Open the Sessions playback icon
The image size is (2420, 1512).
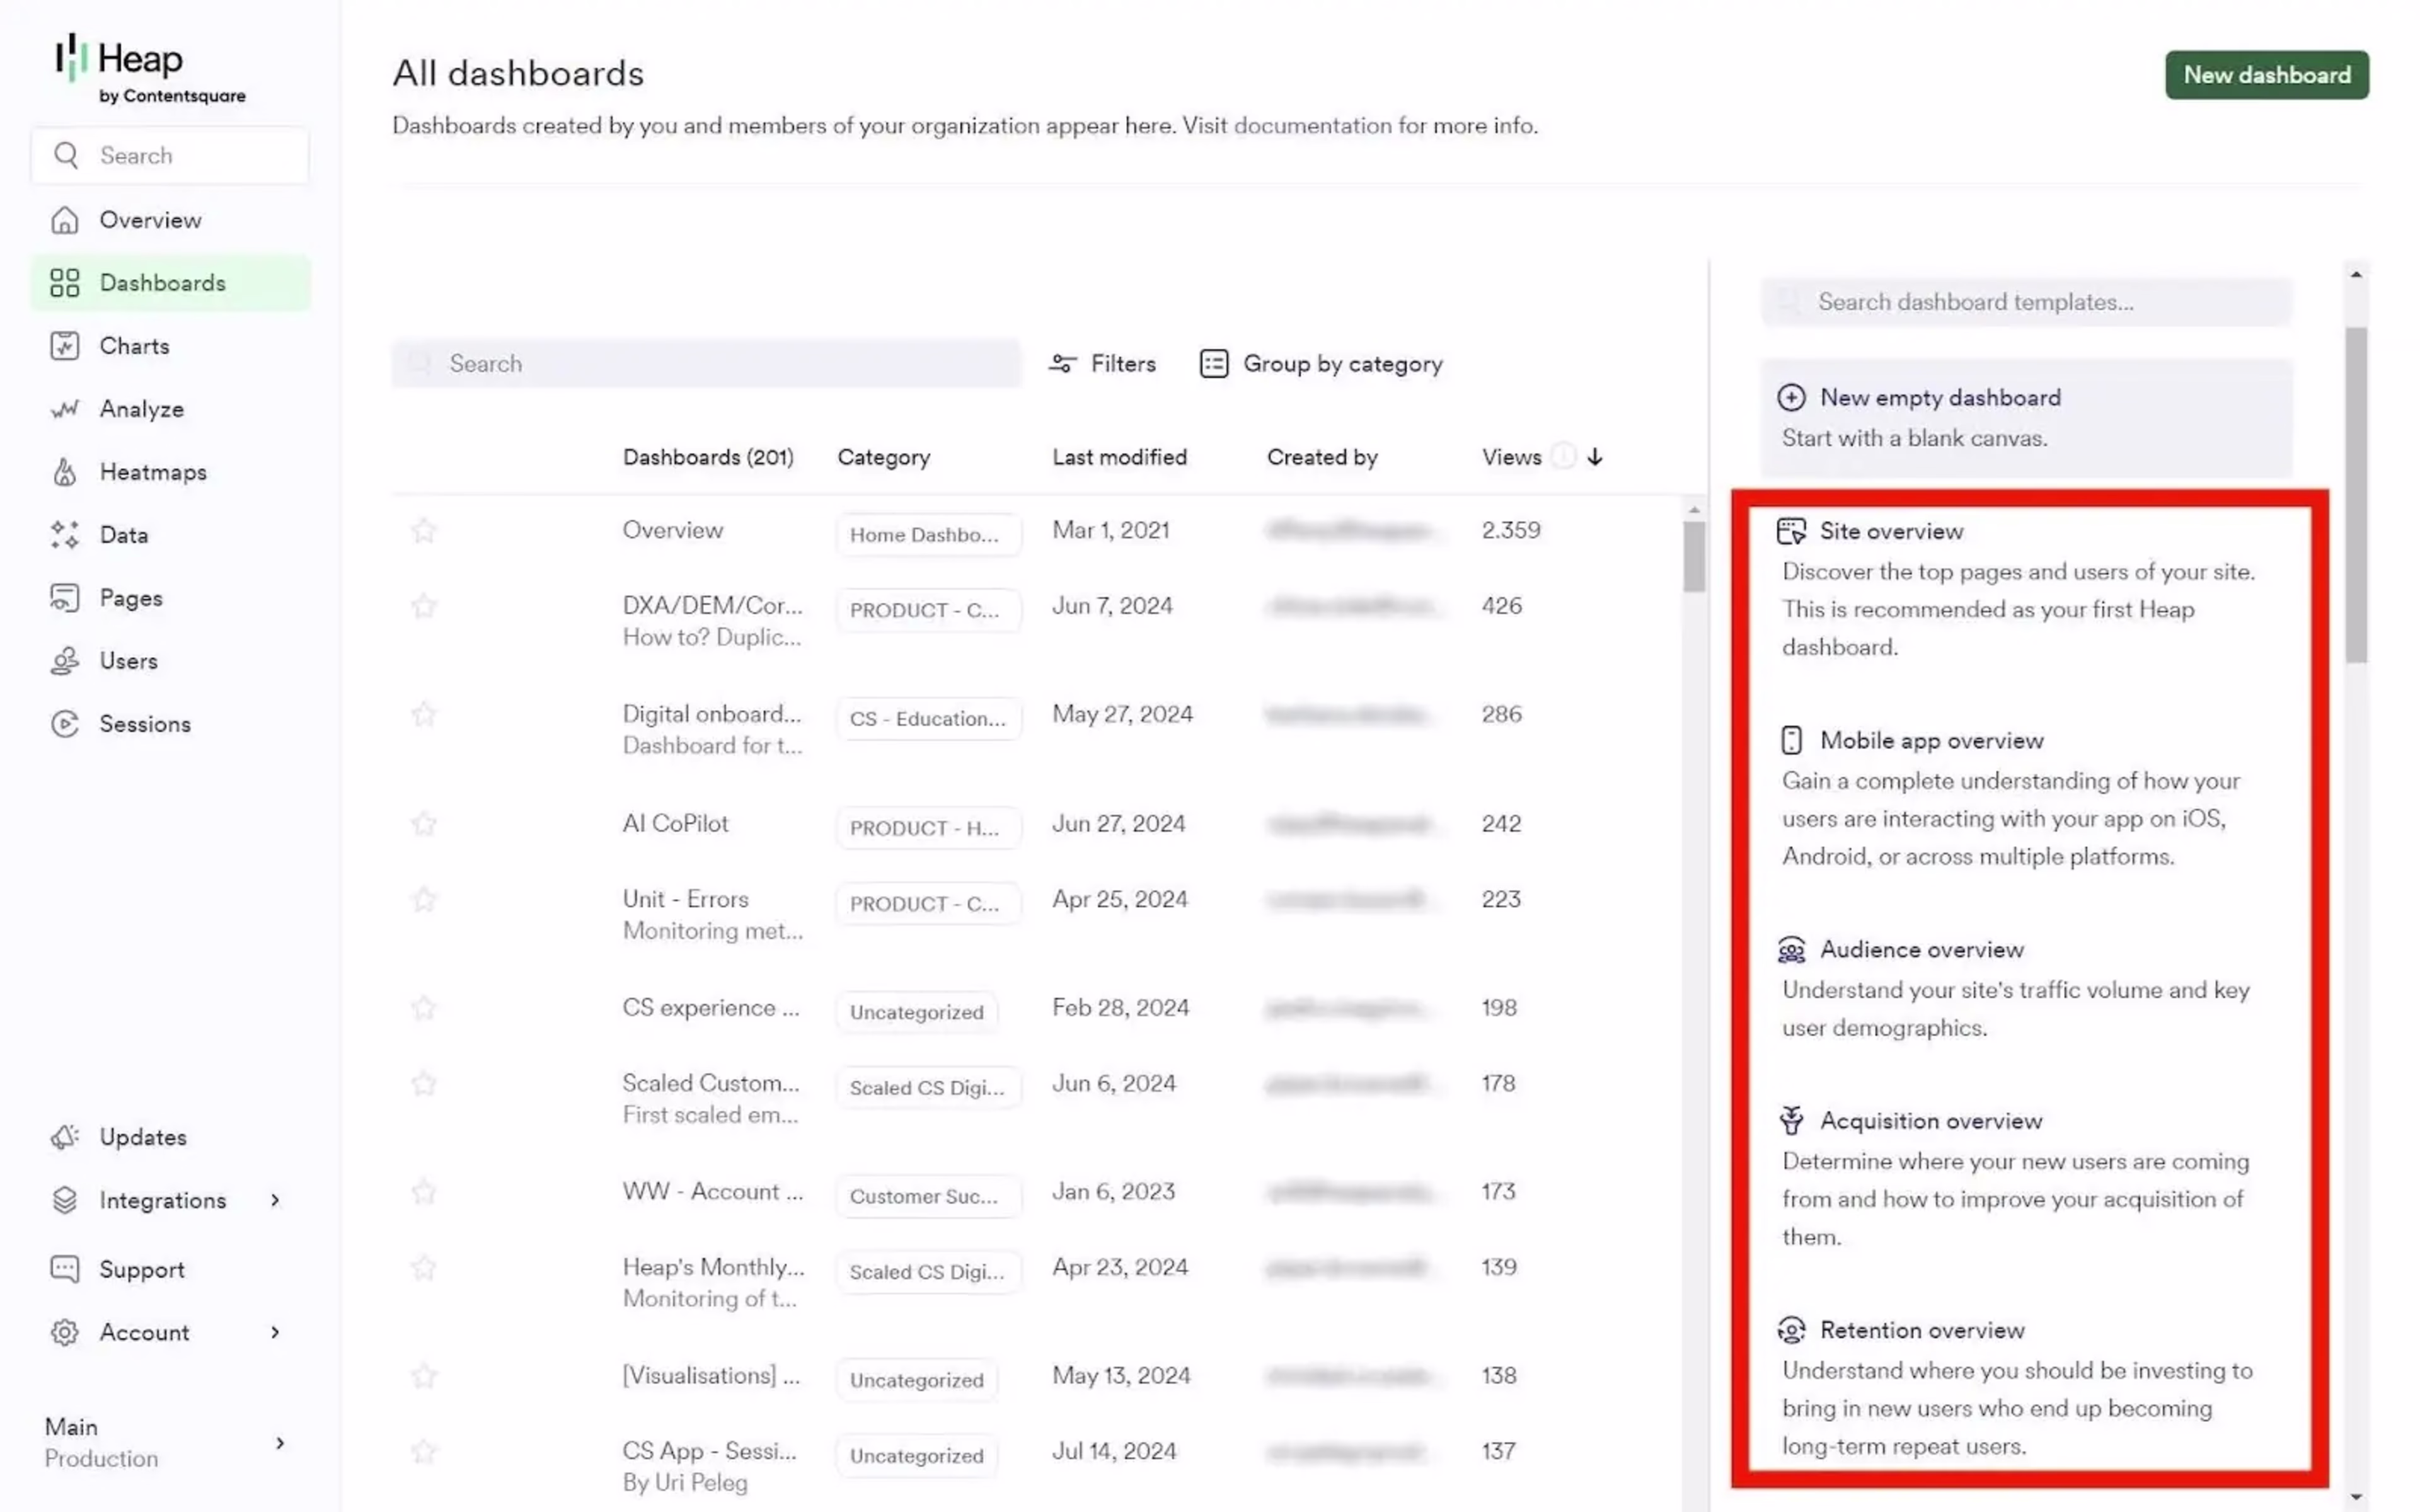coord(64,724)
